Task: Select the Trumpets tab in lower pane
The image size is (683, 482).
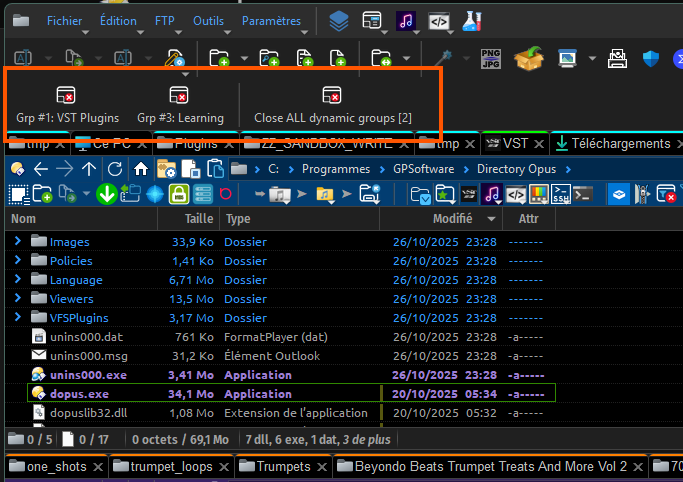Action: pyautogui.click(x=283, y=466)
